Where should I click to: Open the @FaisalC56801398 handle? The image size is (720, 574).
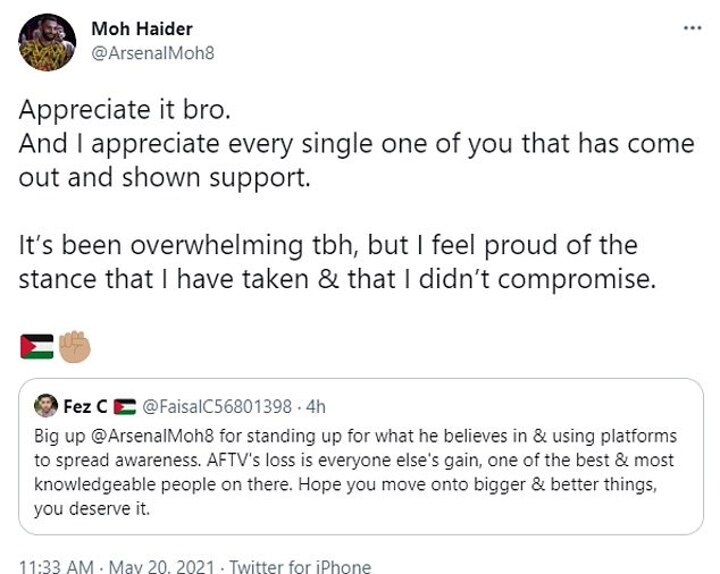point(217,406)
